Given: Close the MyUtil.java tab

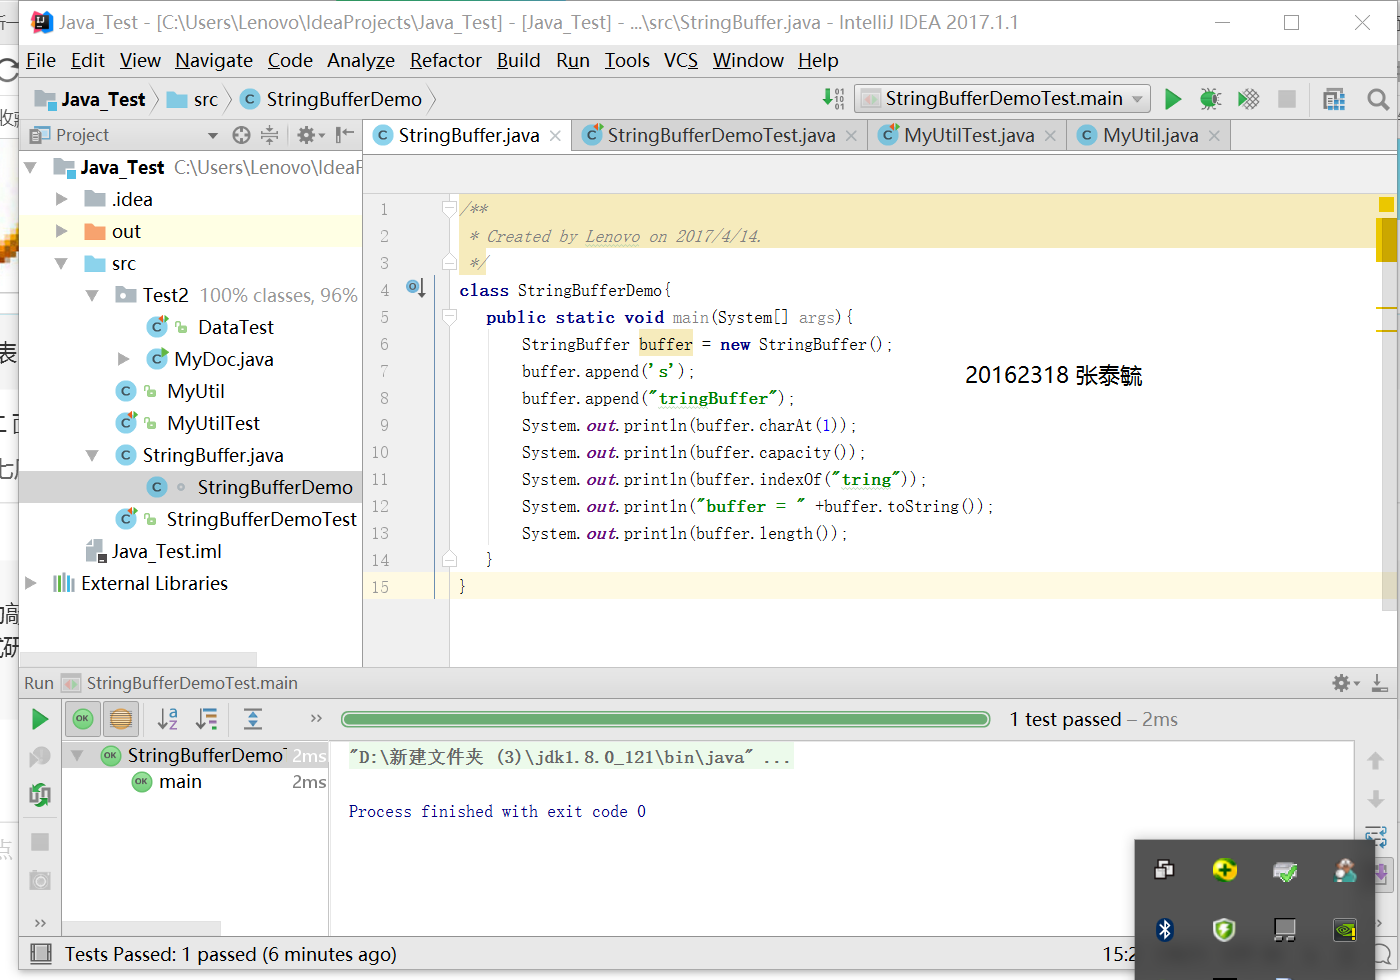Looking at the screenshot, I should coord(1214,135).
